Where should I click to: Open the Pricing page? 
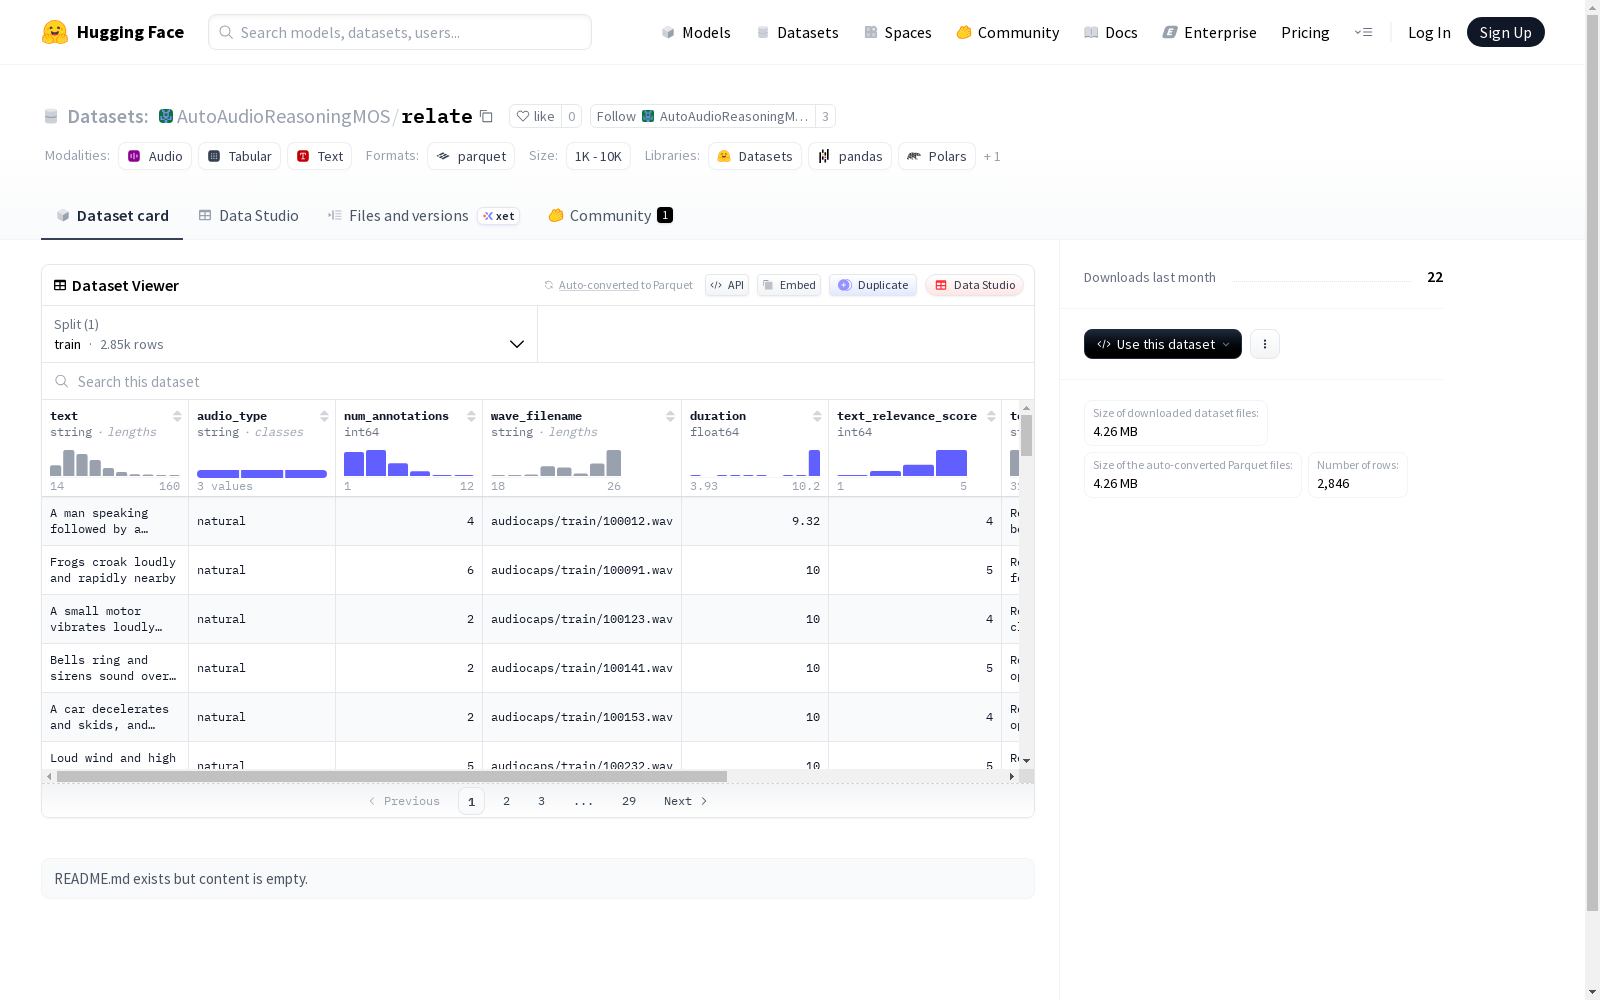(x=1305, y=32)
